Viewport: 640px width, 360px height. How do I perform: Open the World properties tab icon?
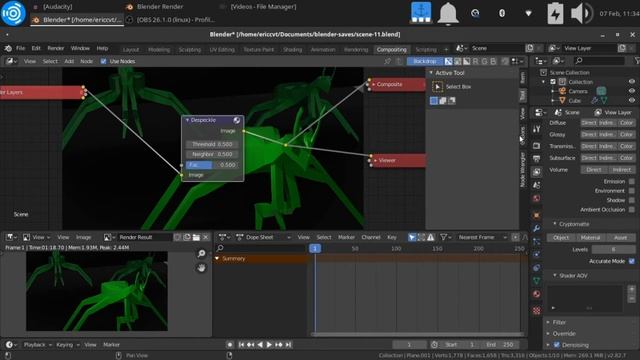click(537, 198)
